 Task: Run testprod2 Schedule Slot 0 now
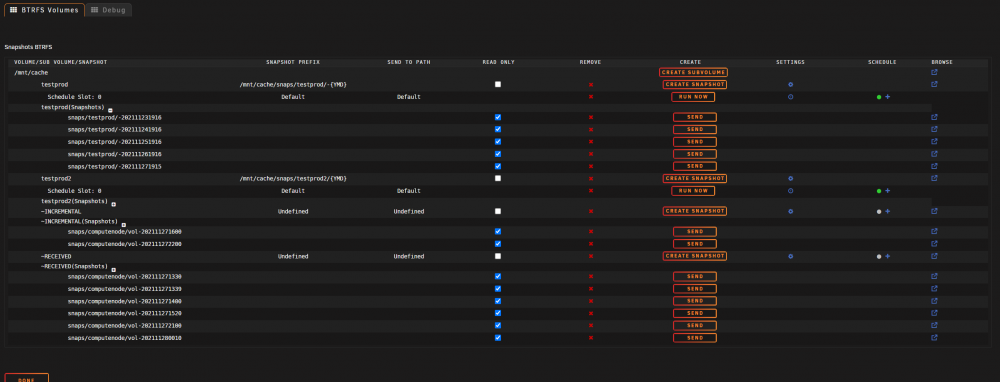693,191
